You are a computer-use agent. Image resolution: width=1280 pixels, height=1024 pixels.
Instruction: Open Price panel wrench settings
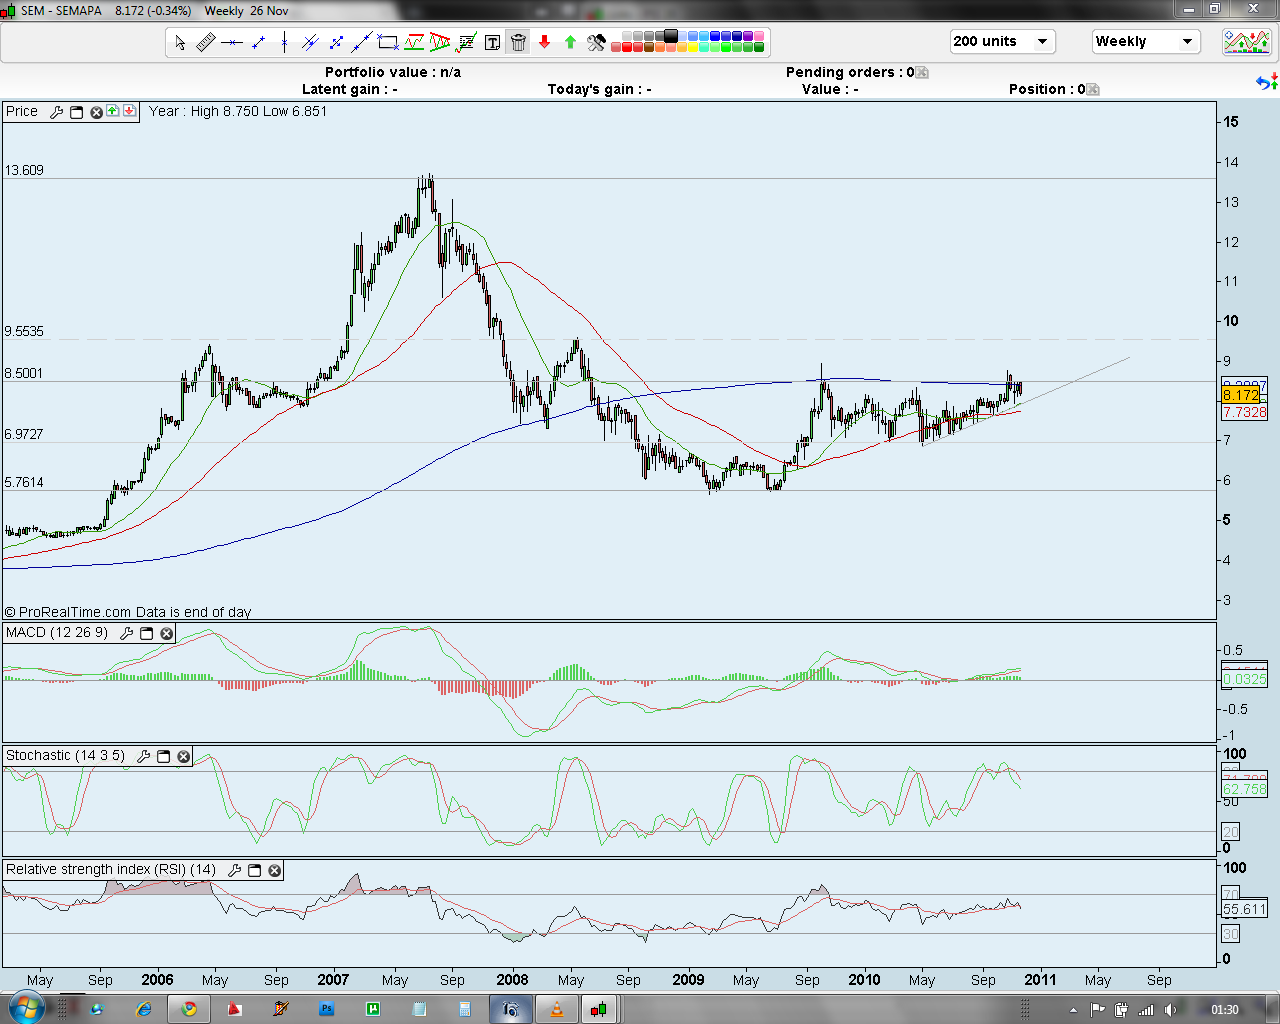click(x=57, y=112)
